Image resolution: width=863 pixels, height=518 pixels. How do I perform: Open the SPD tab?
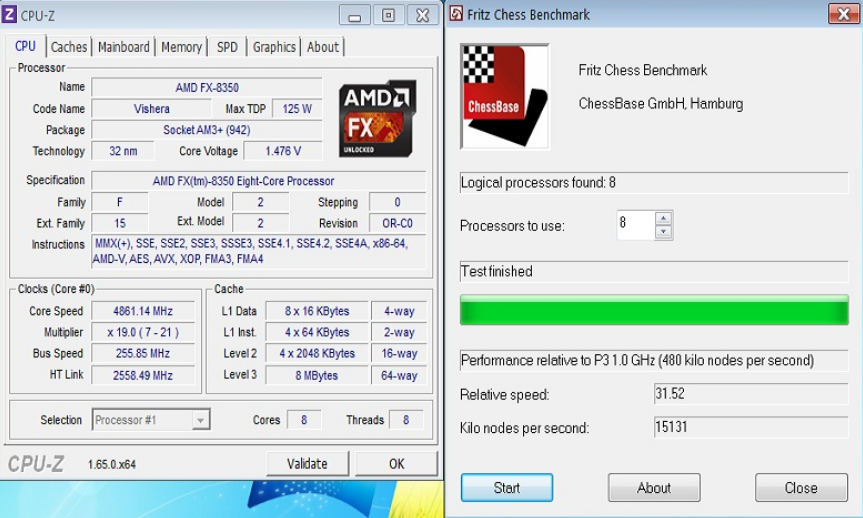[227, 47]
